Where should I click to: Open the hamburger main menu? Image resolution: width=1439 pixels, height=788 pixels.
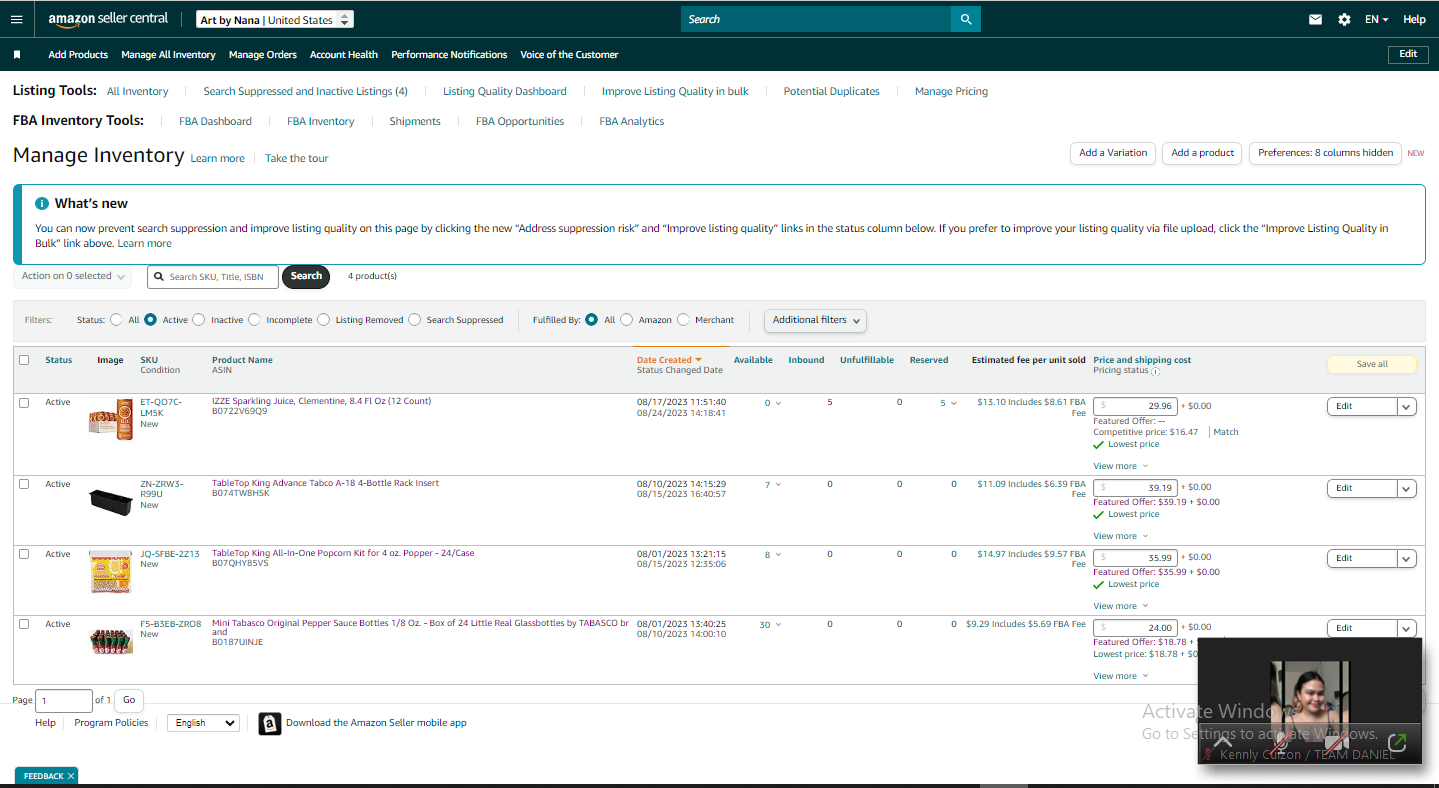click(16, 19)
